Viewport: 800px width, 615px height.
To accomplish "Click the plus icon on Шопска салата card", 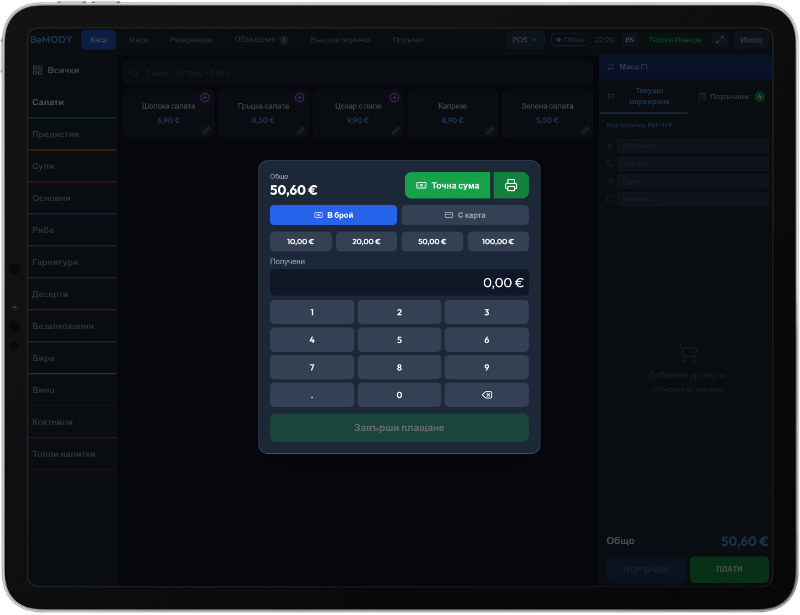I will (x=205, y=97).
